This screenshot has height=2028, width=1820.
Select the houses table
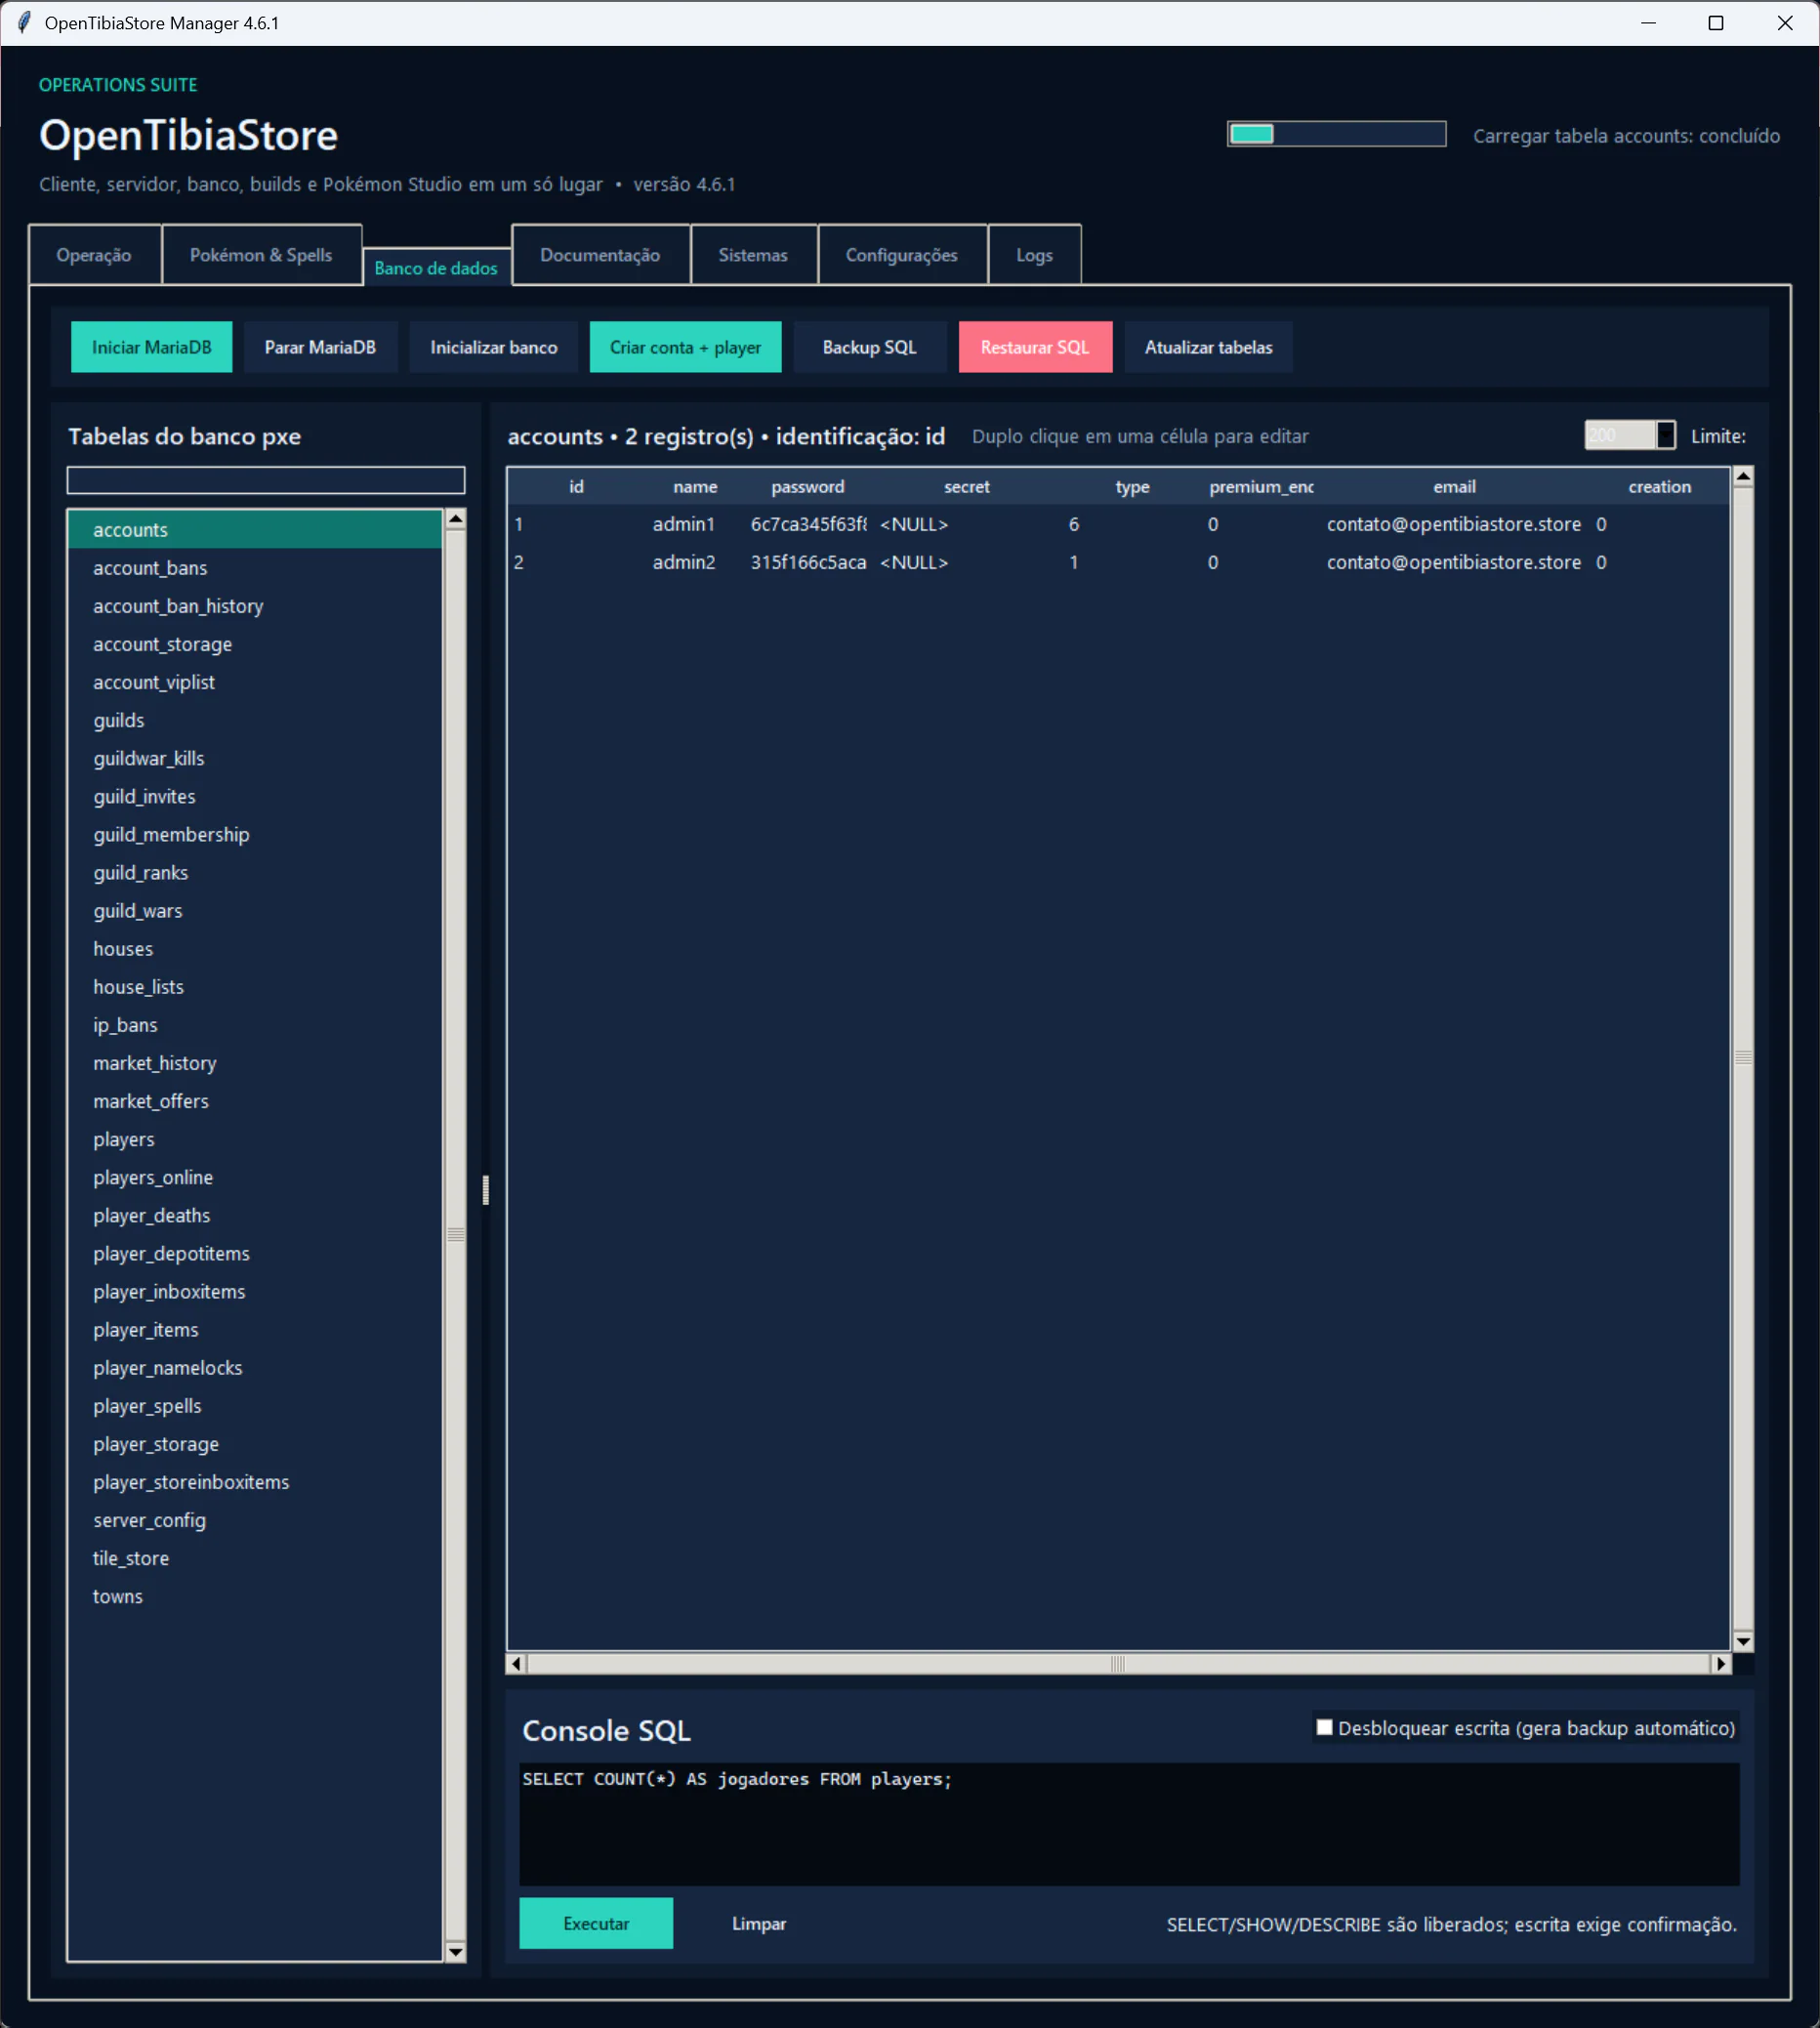[255, 949]
